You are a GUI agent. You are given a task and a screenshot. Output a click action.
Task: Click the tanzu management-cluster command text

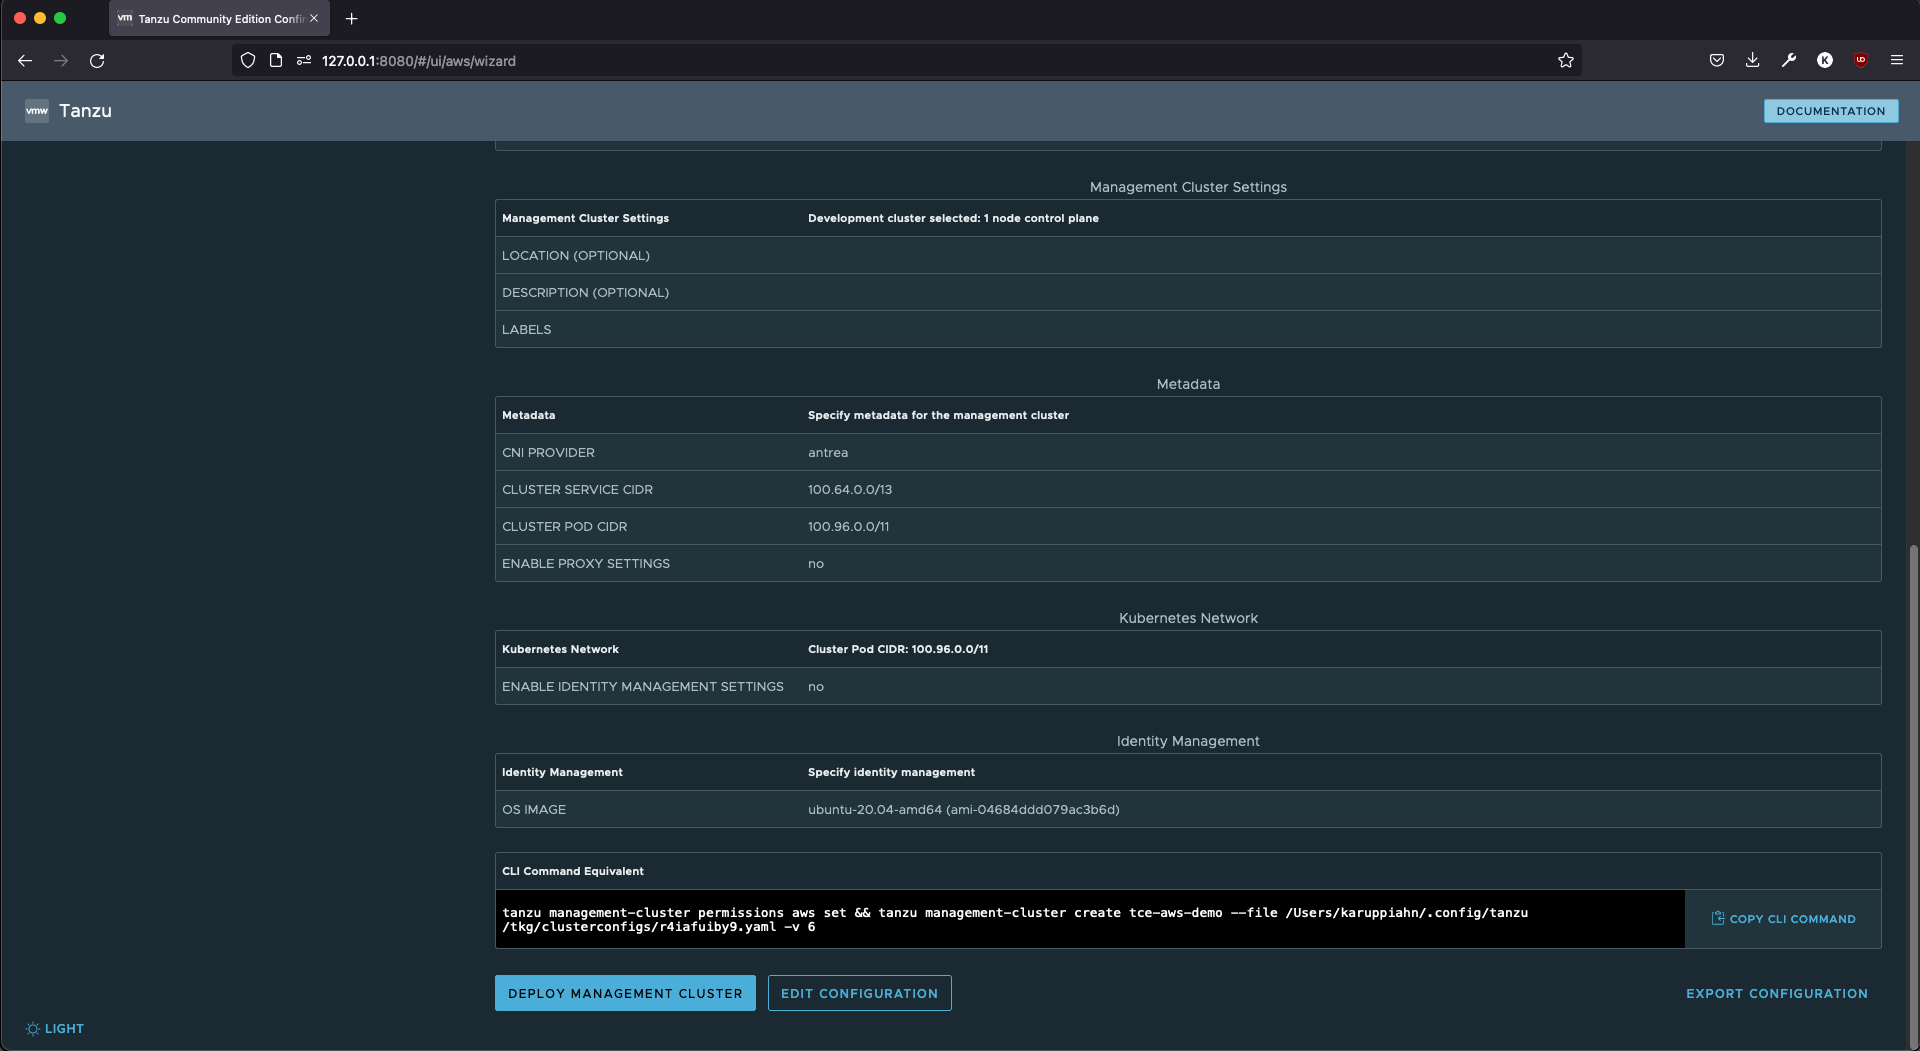[1015, 920]
